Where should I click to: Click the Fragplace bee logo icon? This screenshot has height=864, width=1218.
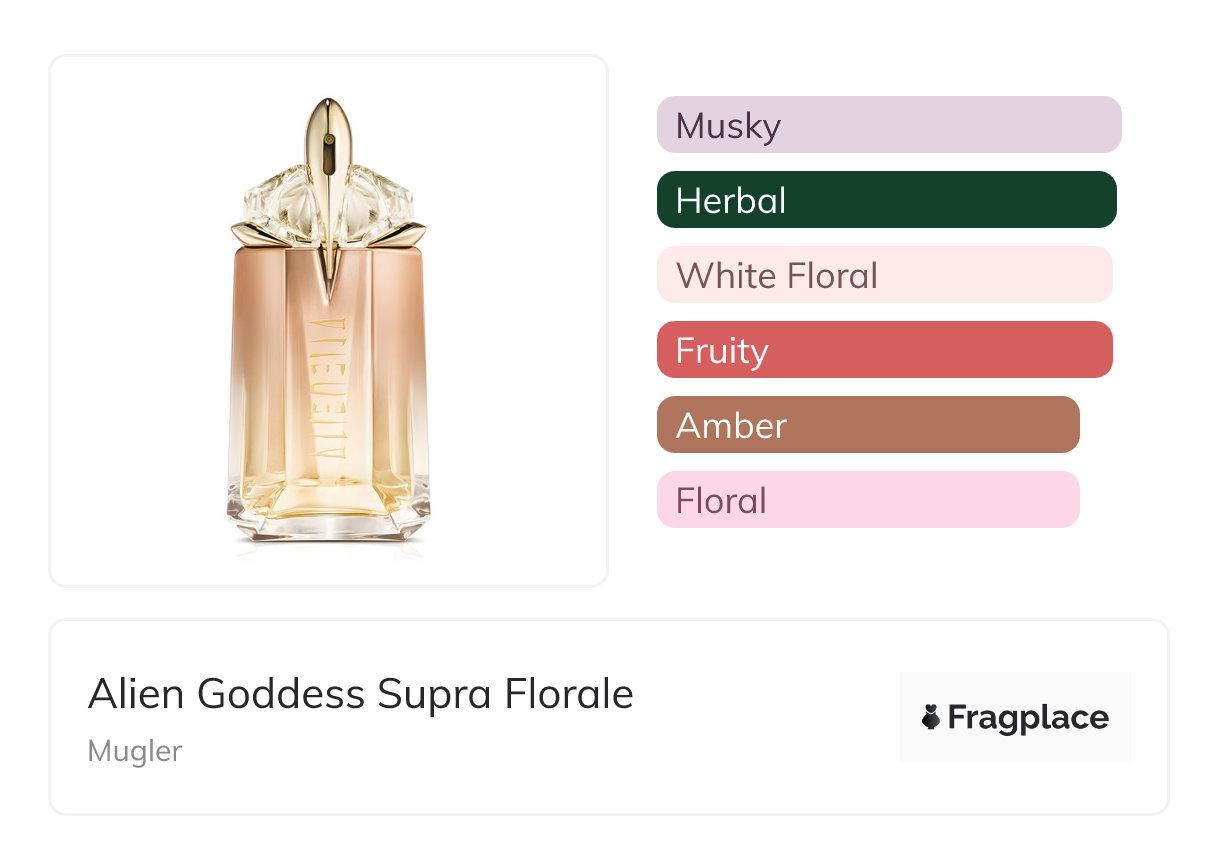(x=931, y=717)
